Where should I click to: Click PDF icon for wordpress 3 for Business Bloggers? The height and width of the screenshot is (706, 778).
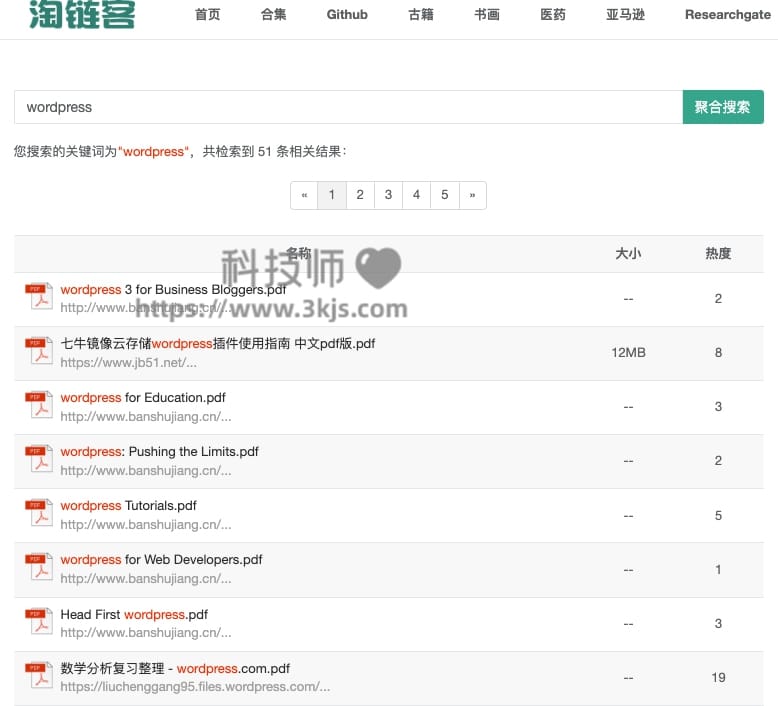[x=39, y=297]
